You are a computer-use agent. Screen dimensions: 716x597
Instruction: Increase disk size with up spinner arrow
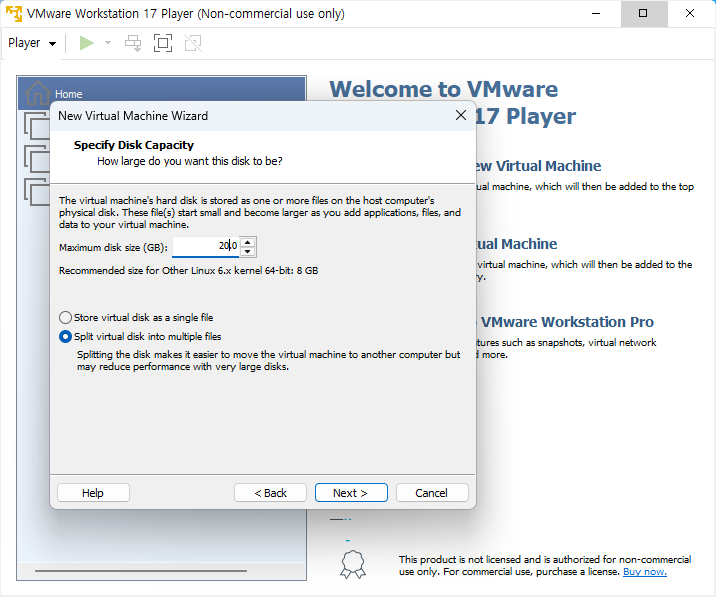[247, 242]
